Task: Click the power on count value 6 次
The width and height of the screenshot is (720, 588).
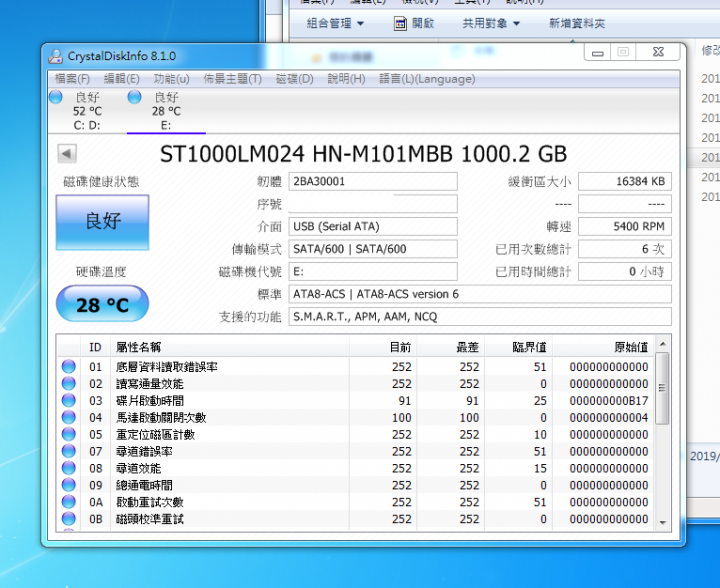Action: tap(624, 249)
